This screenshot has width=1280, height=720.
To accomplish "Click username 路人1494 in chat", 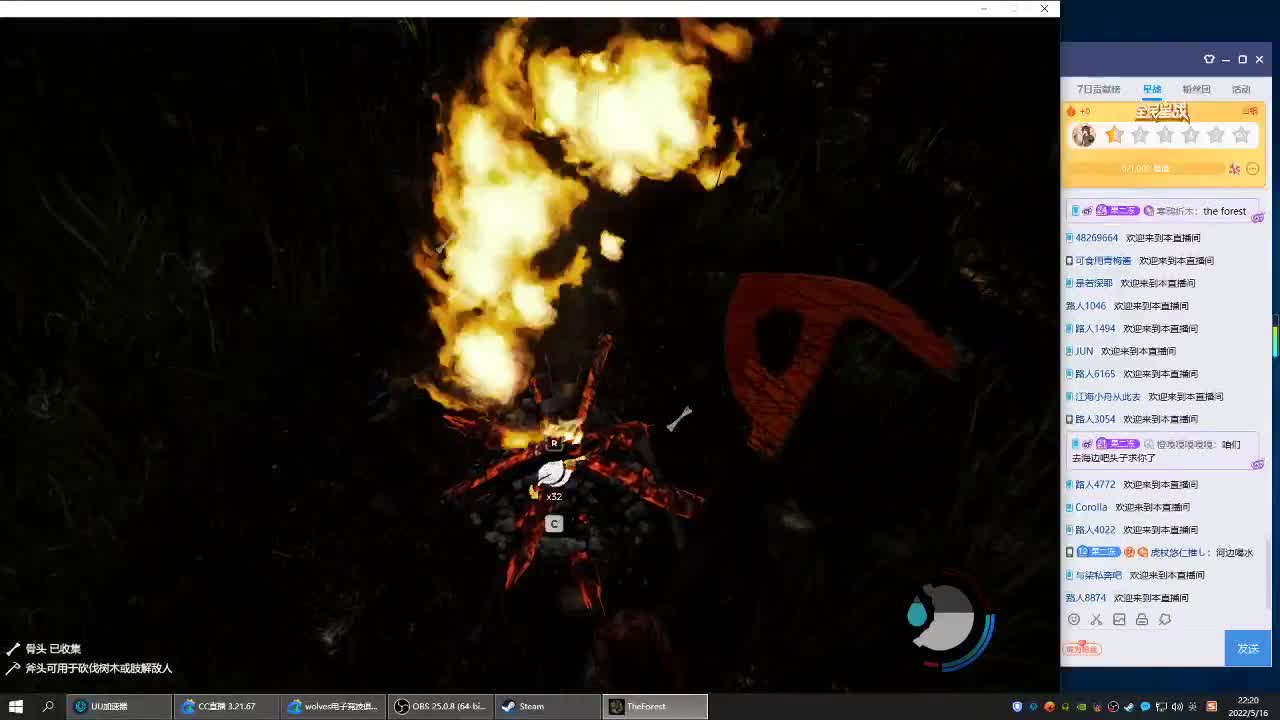I will 1095,329.
